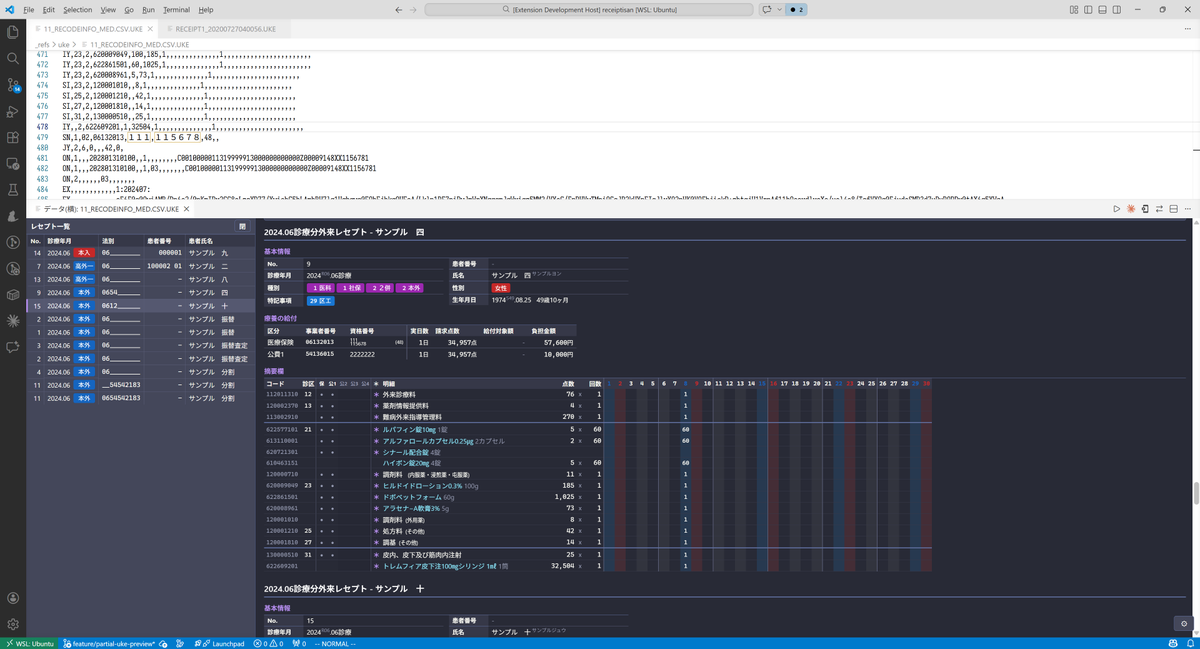The width and height of the screenshot is (1200, 649).
Task: Click errors and warnings count in status bar
Action: (x=269, y=643)
